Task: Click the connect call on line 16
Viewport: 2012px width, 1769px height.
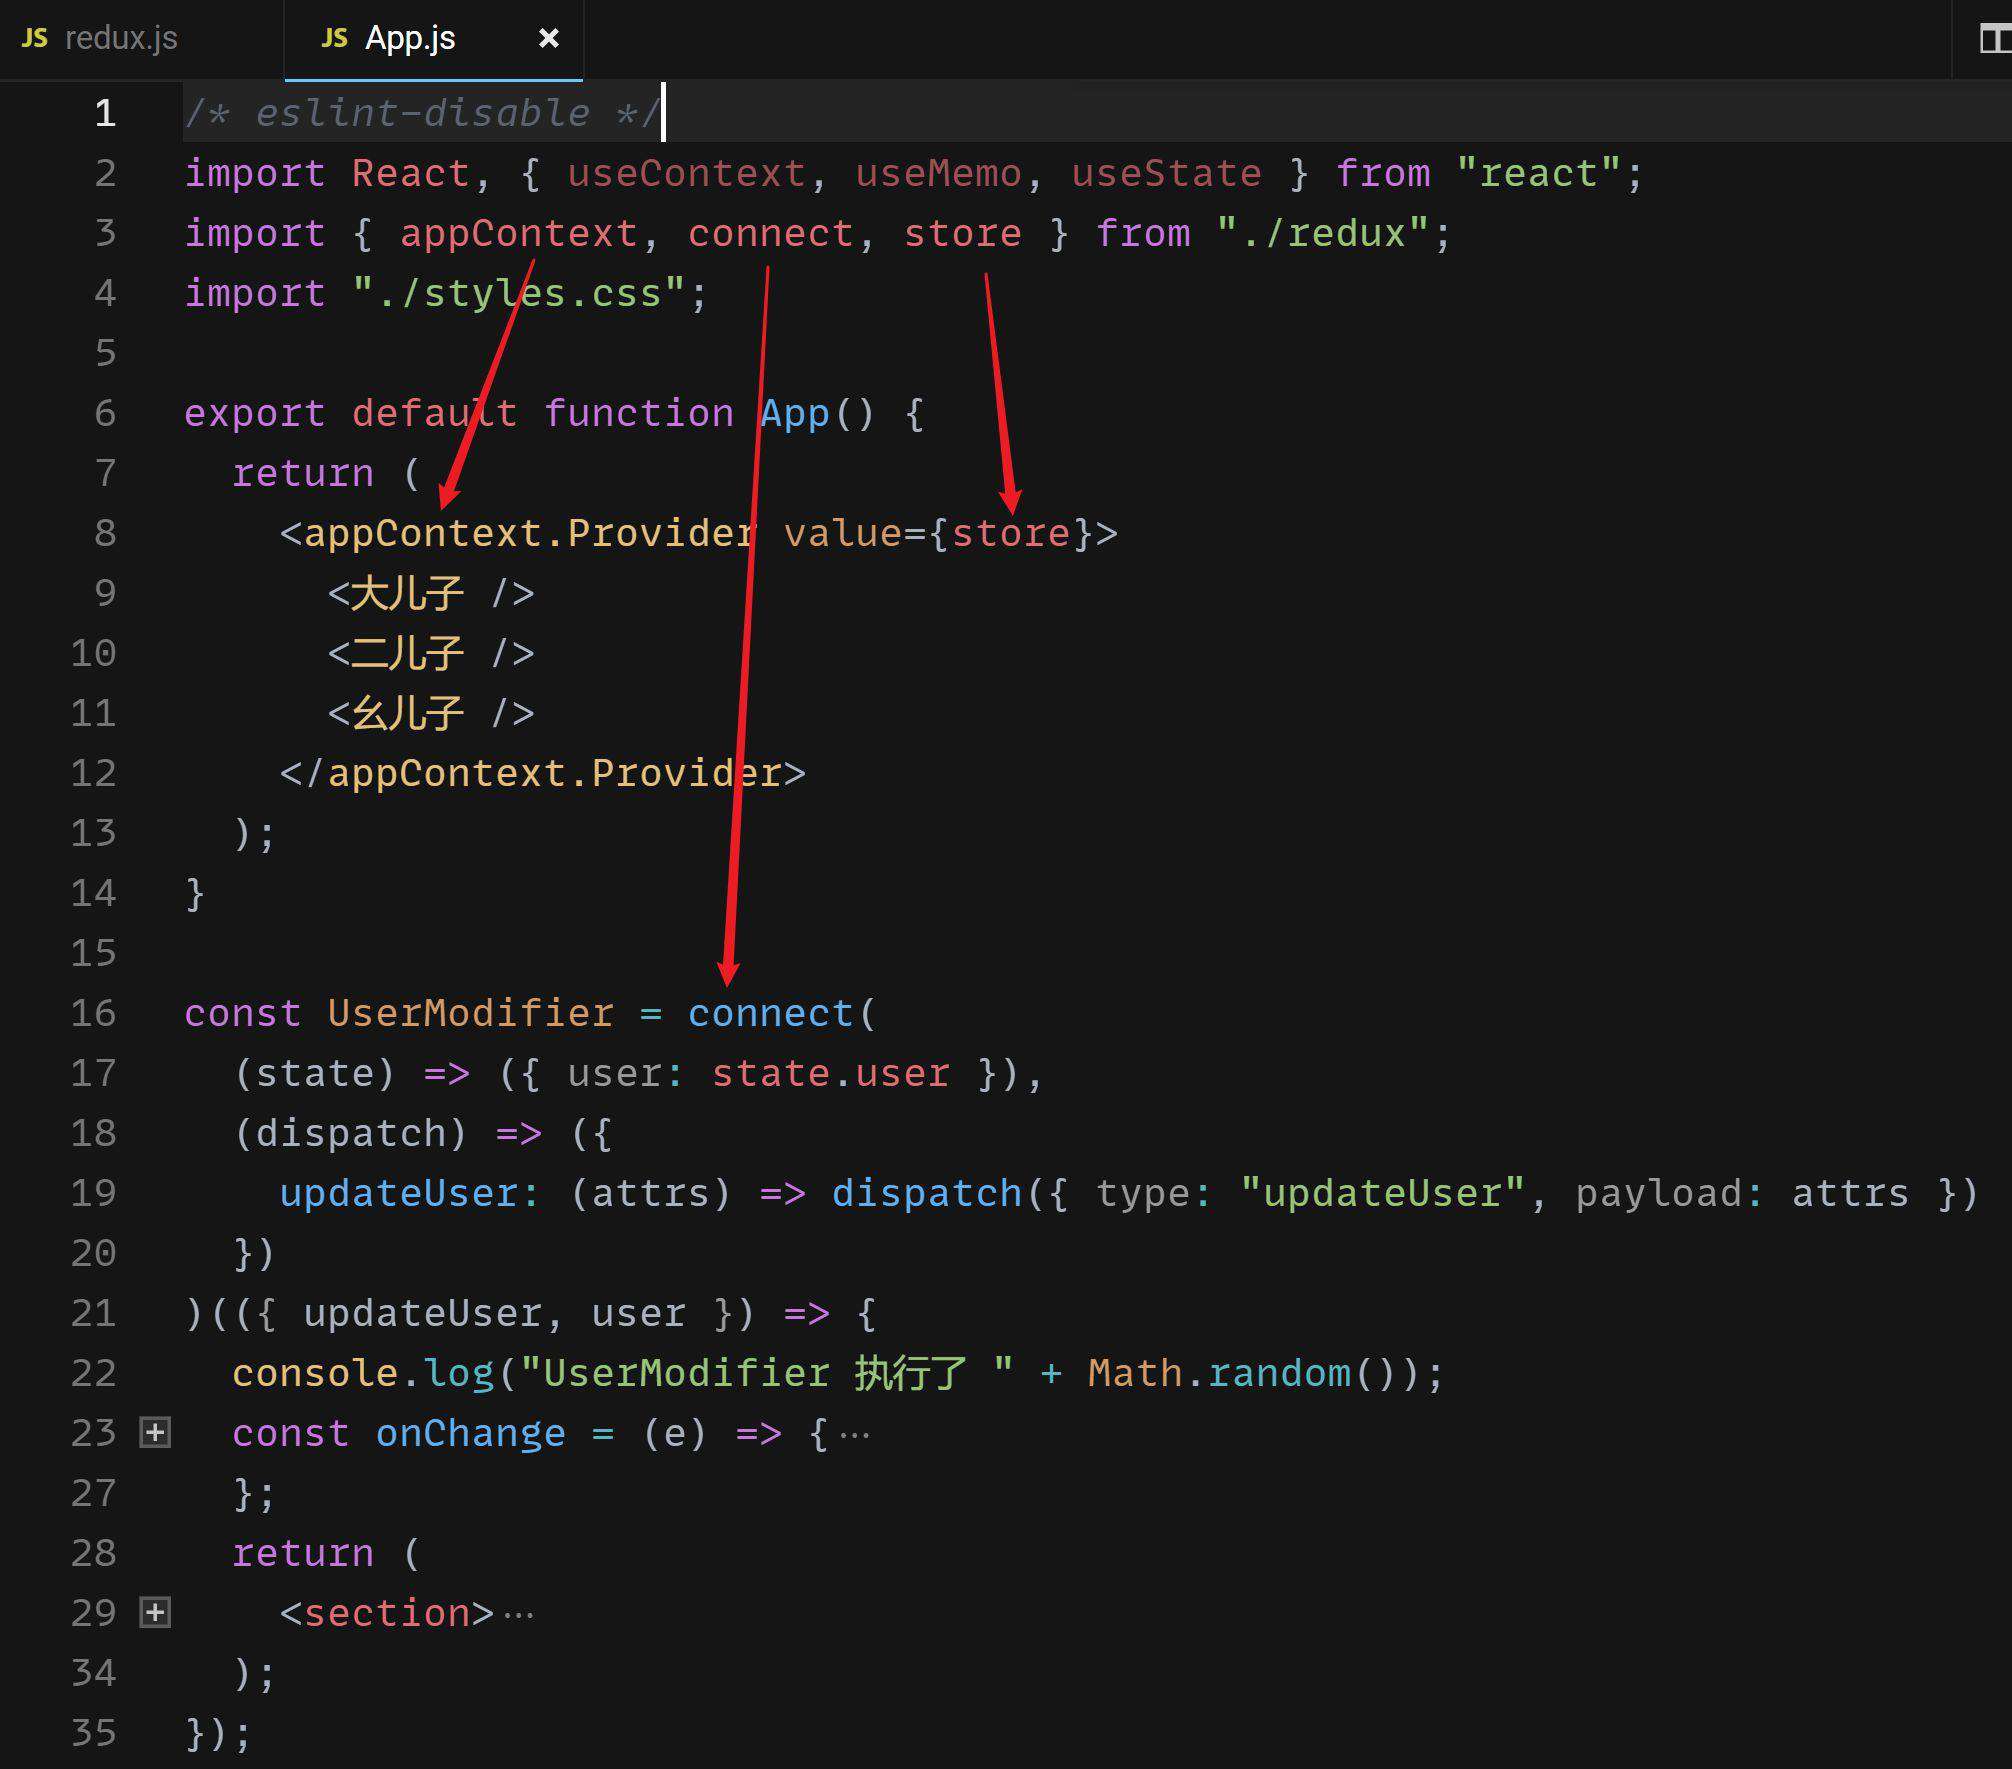Action: tap(771, 1013)
